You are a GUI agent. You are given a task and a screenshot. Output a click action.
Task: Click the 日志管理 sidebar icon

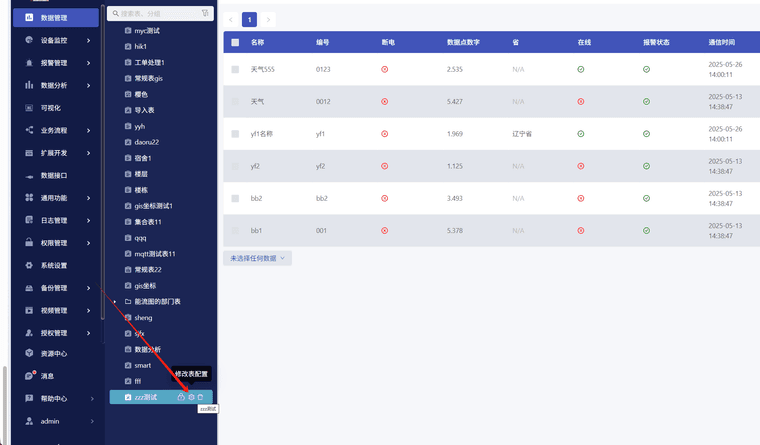[29, 220]
